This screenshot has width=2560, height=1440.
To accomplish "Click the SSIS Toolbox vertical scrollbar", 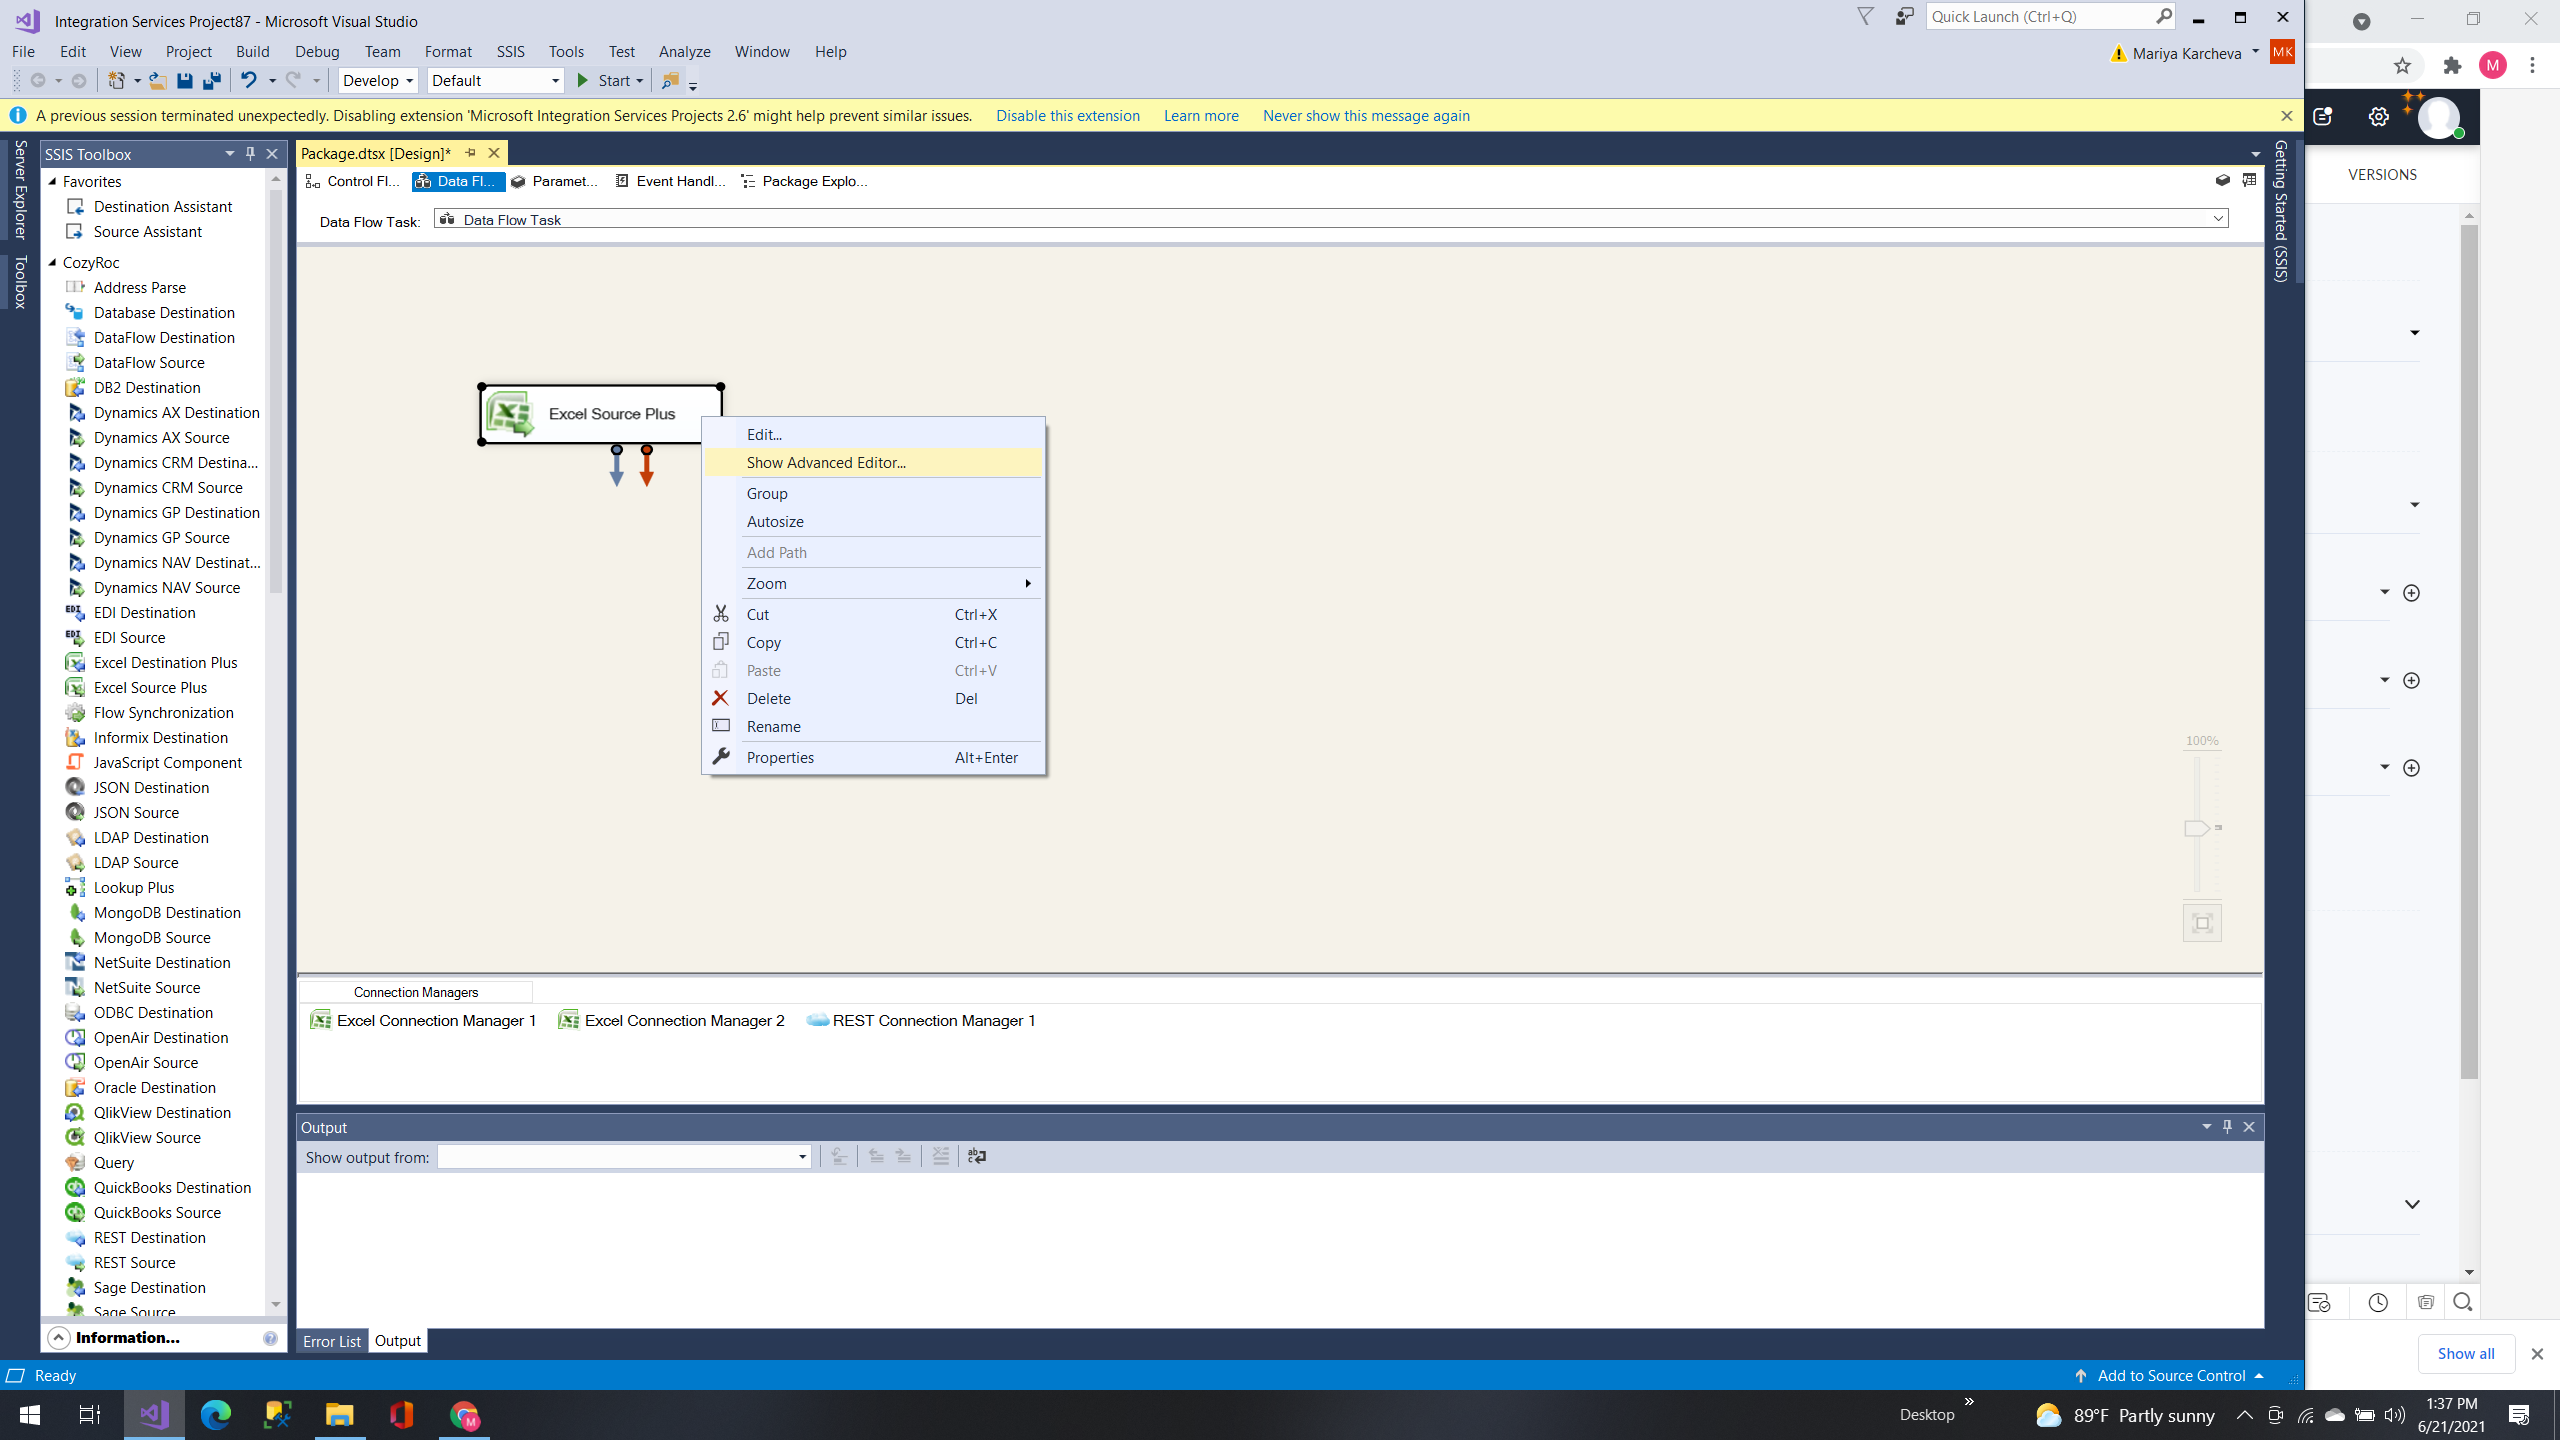I will coord(276,390).
